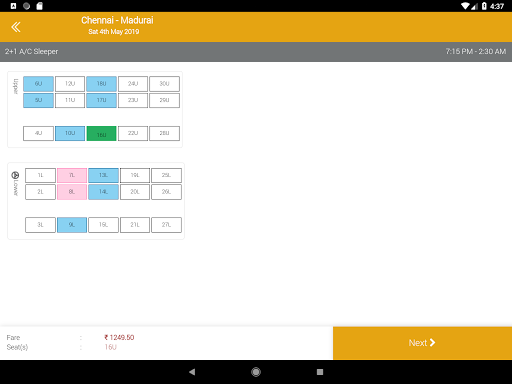This screenshot has height=384, width=512.
Task: Choose booked upper seat 10U
Action: [x=70, y=133]
